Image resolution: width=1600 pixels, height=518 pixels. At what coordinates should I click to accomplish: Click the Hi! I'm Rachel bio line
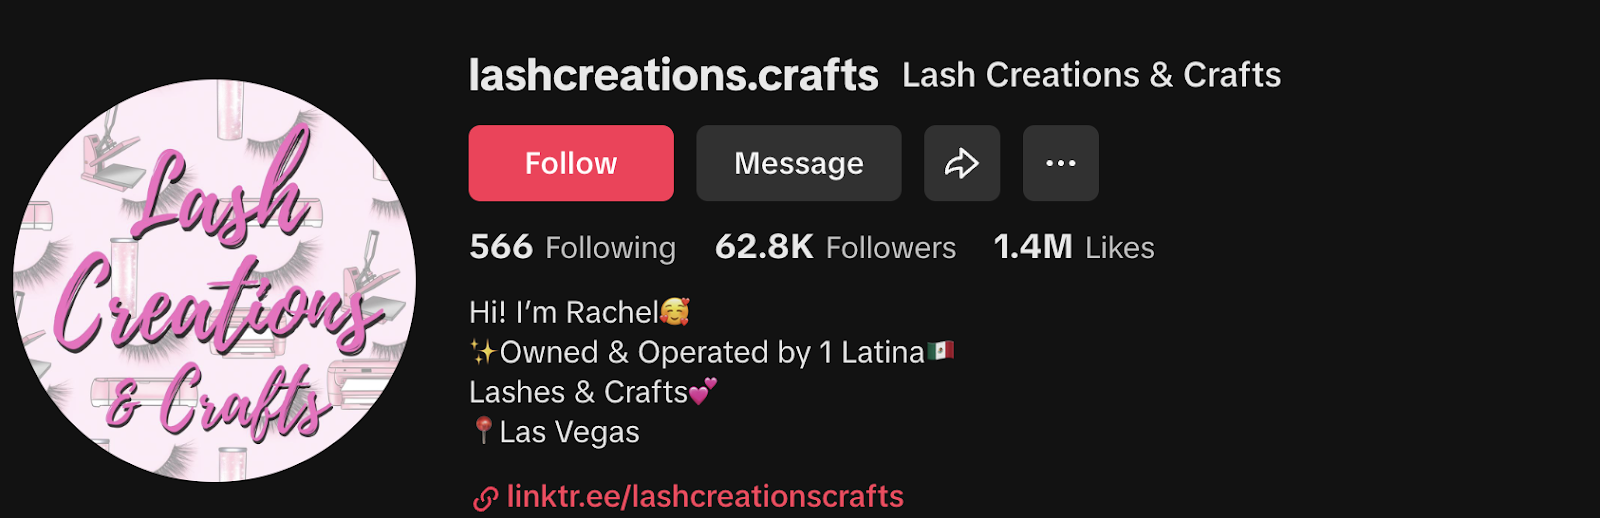564,312
